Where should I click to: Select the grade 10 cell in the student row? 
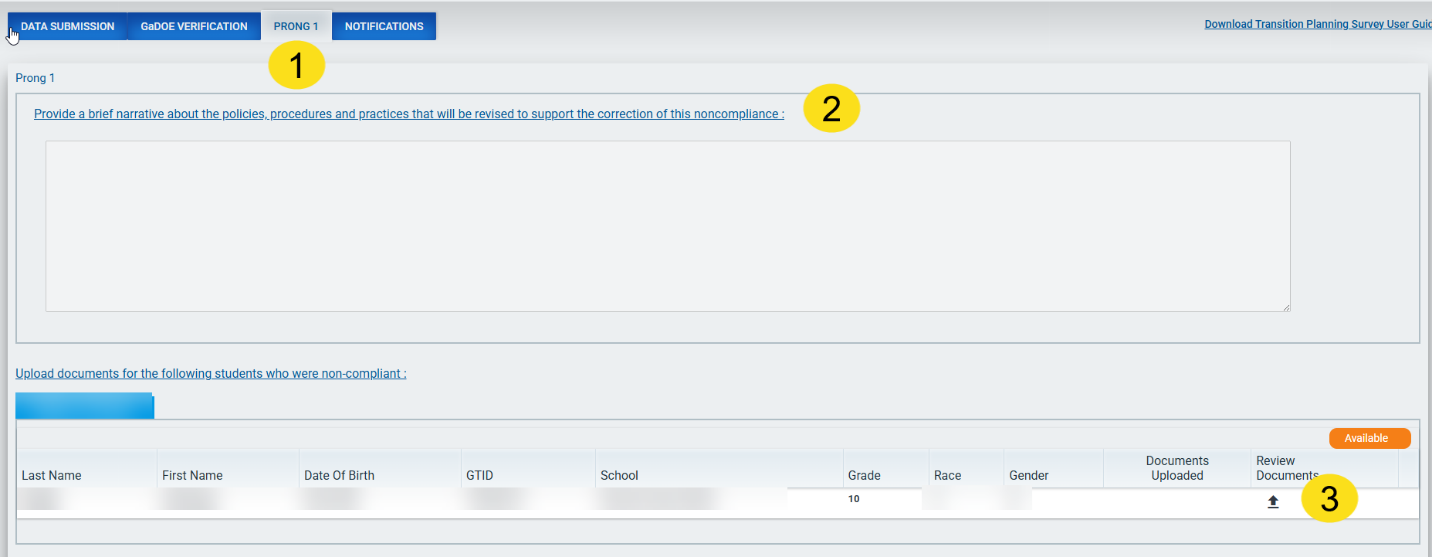pyautogui.click(x=854, y=498)
